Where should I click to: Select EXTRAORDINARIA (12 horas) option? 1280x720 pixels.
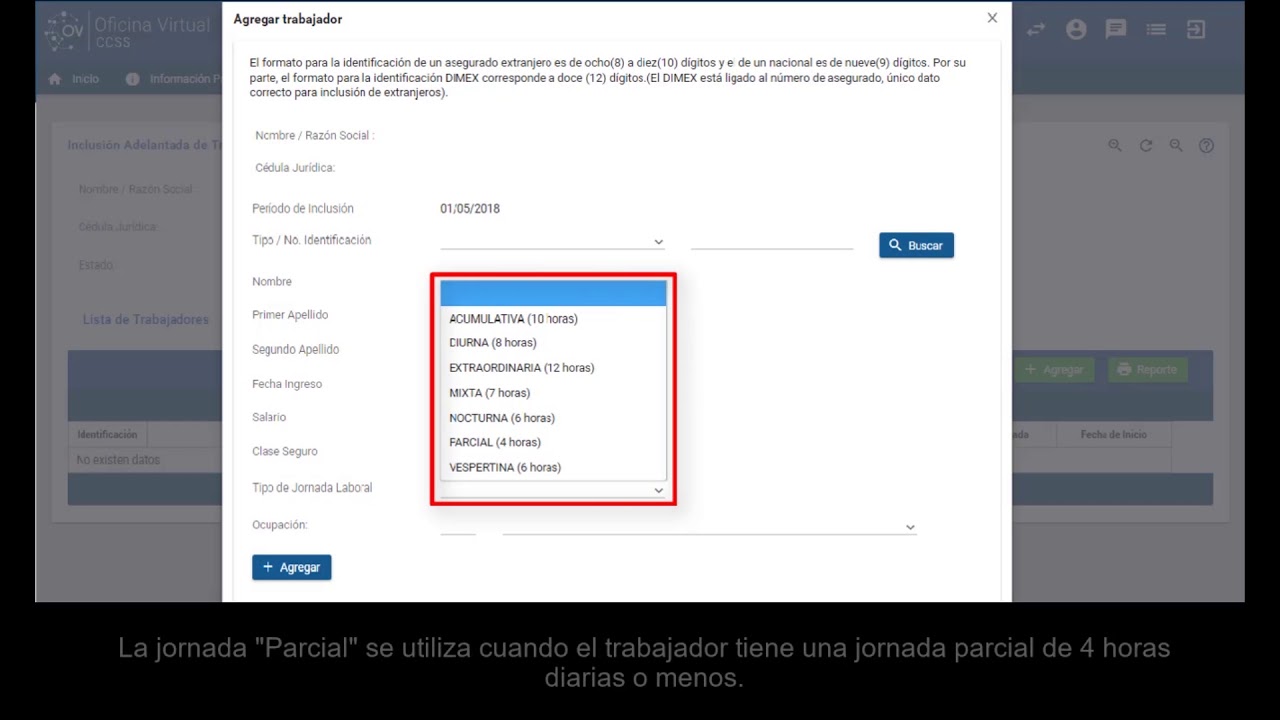(x=553, y=368)
